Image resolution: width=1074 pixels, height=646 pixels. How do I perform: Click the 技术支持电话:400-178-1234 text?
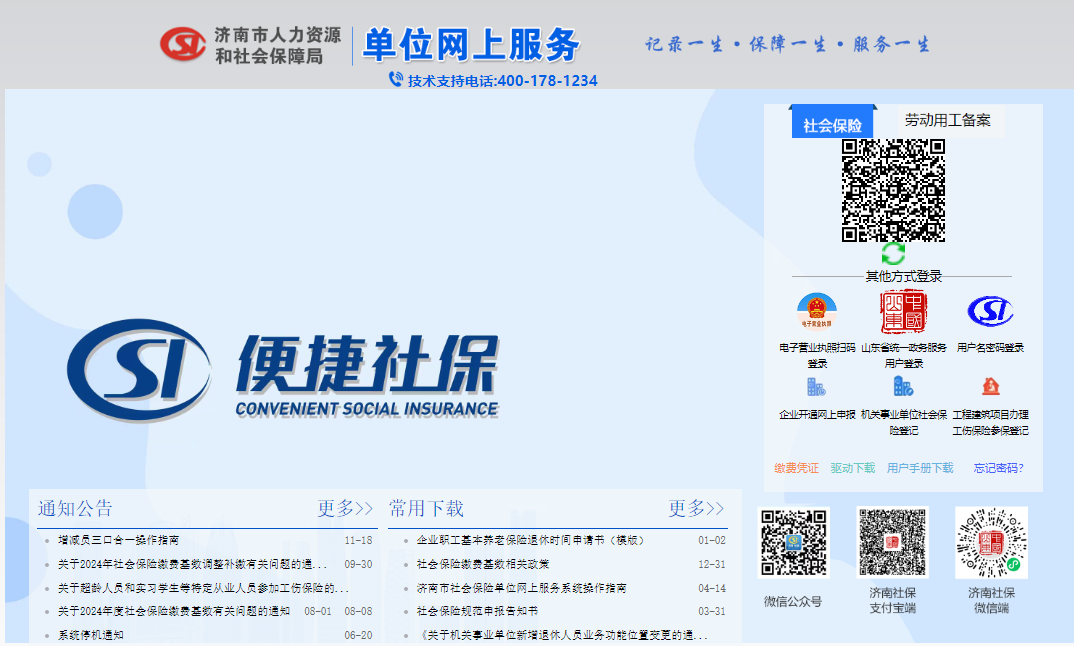point(503,81)
